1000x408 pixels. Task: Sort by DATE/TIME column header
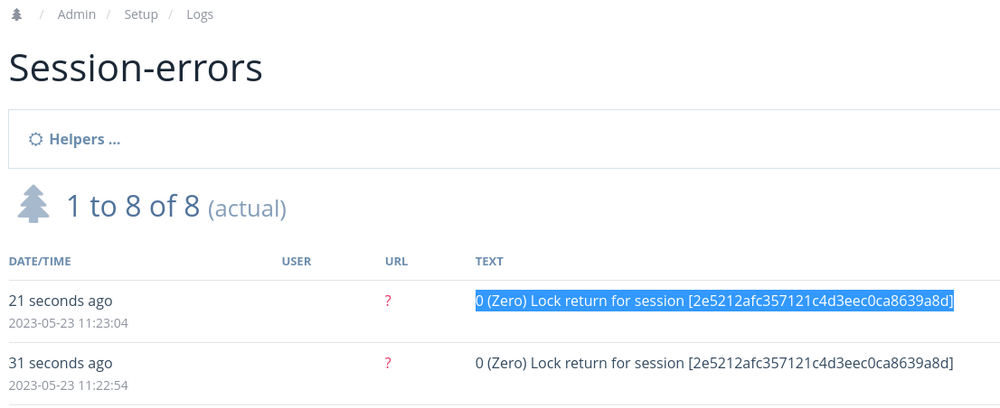tap(40, 261)
